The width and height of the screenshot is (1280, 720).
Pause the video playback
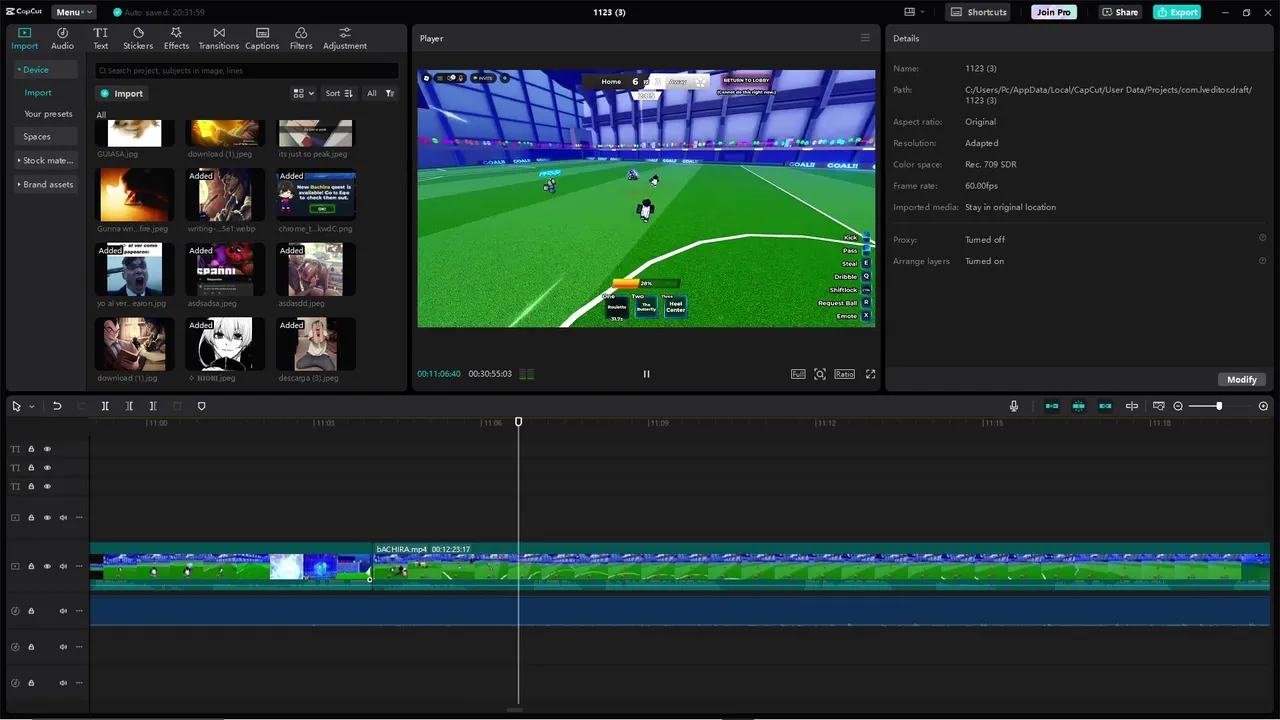[x=646, y=374]
